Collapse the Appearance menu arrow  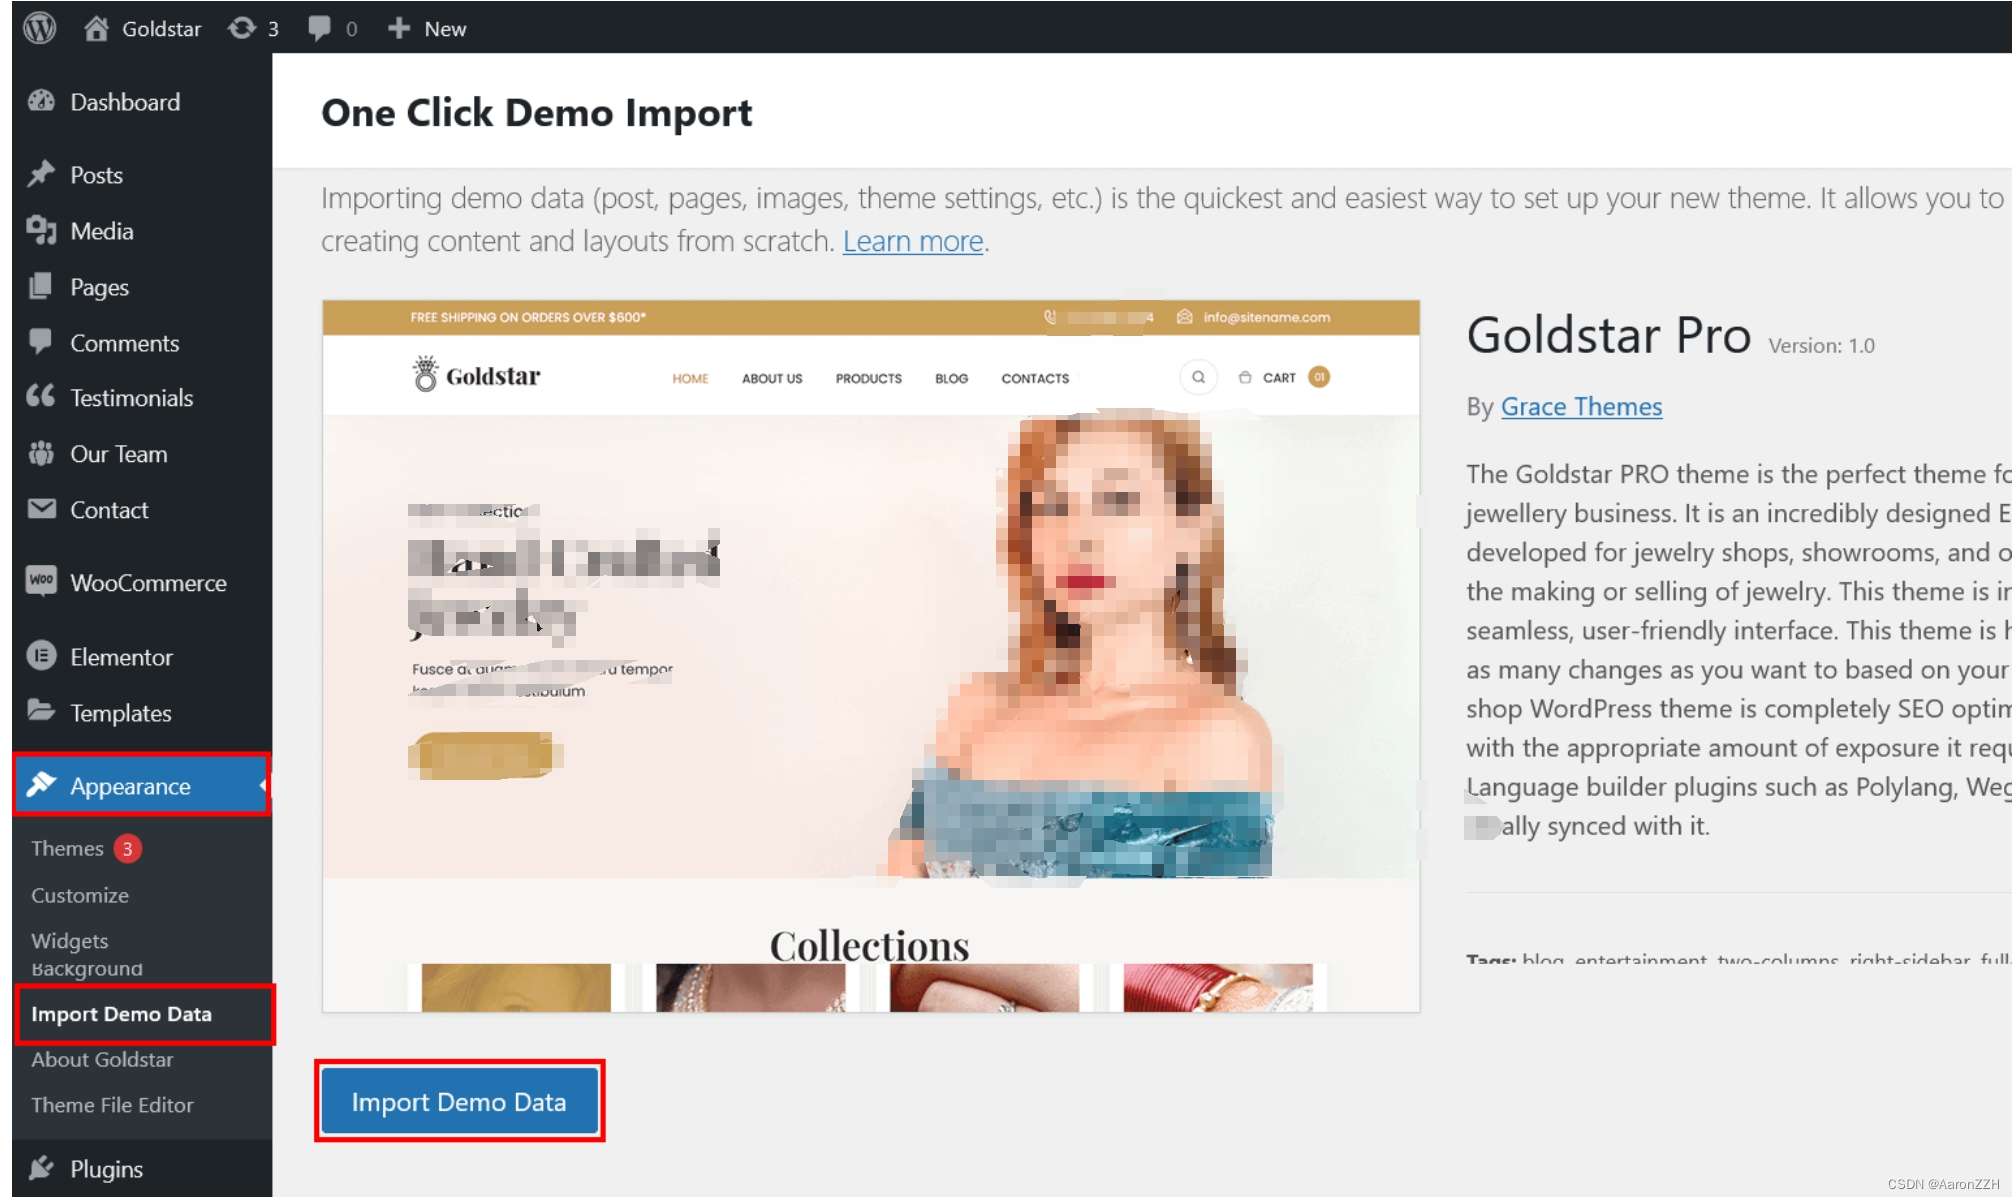(x=262, y=786)
